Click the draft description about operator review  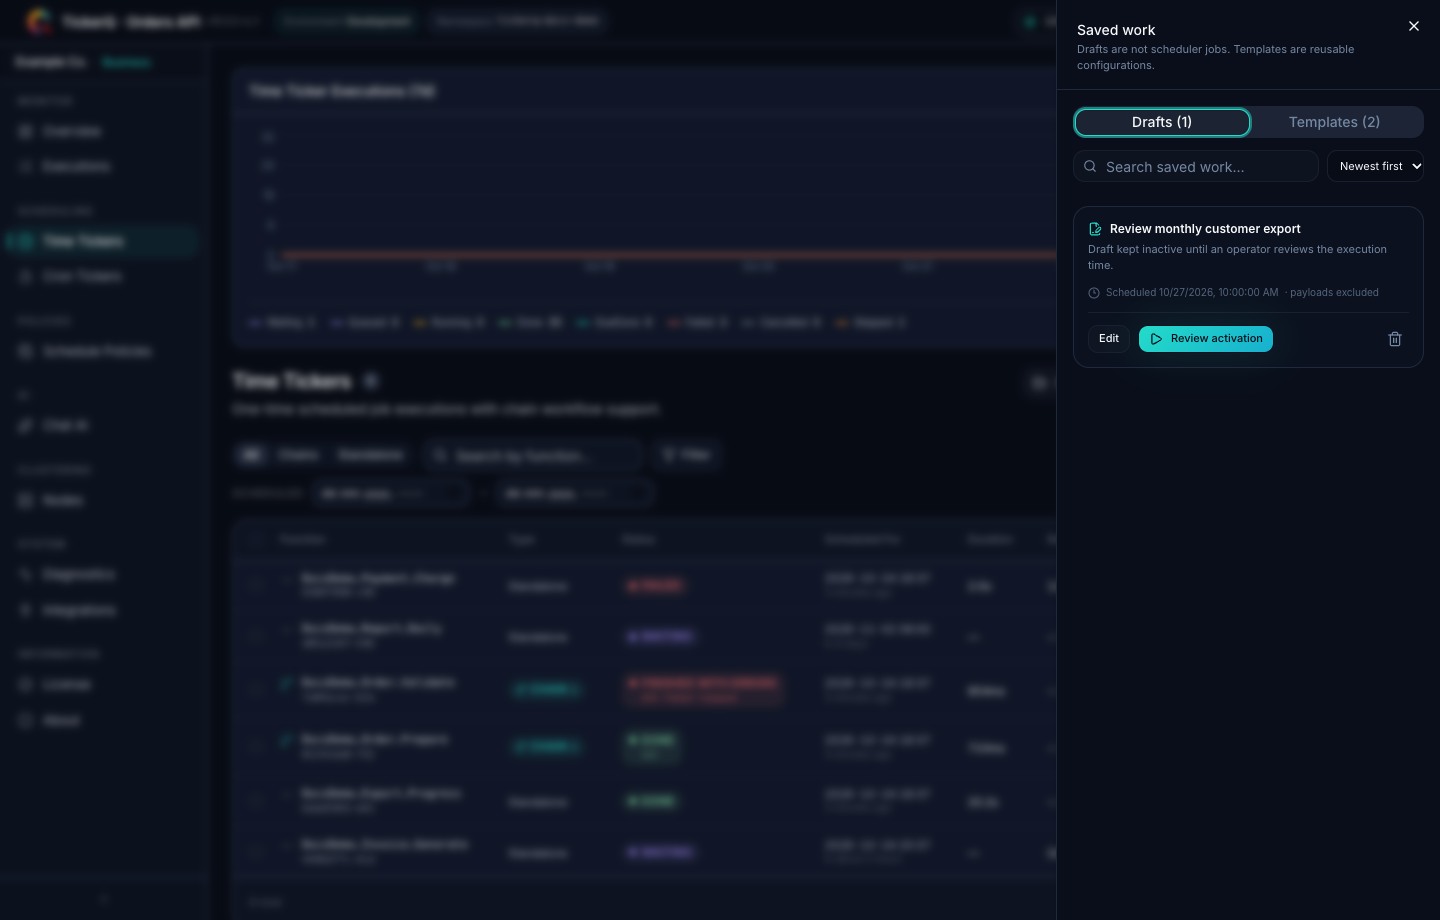point(1237,257)
